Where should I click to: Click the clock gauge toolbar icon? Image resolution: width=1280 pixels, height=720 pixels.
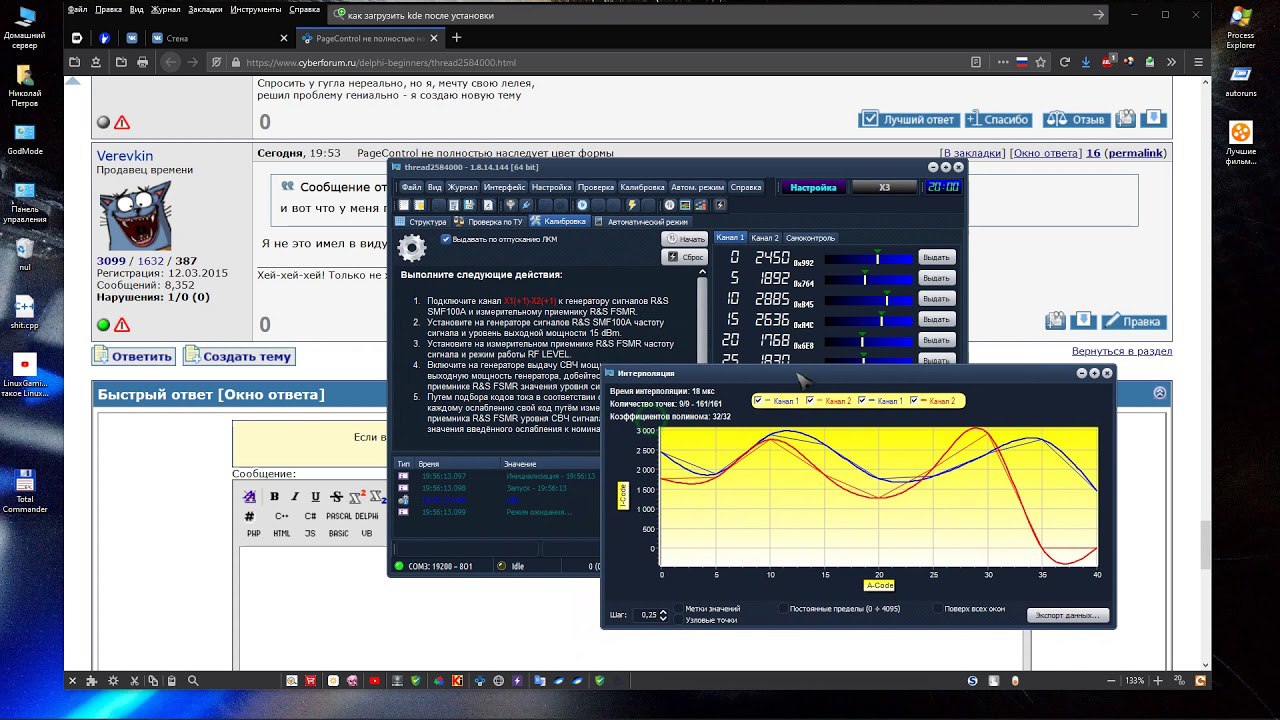(x=670, y=205)
